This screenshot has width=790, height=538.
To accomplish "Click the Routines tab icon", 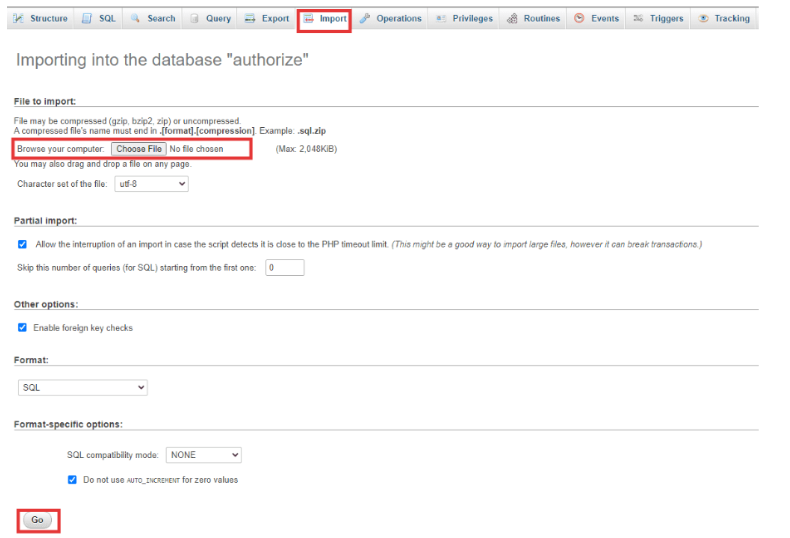I will coord(512,18).
